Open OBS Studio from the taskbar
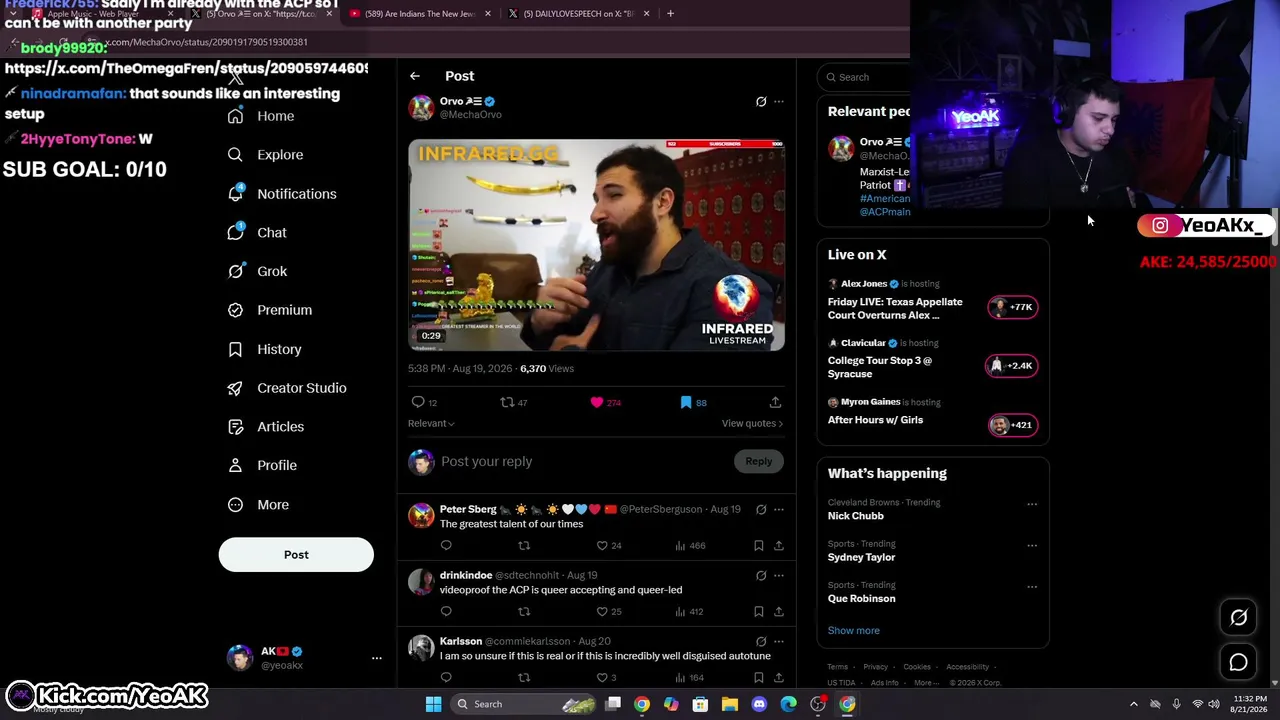This screenshot has width=1280, height=720. coord(818,704)
